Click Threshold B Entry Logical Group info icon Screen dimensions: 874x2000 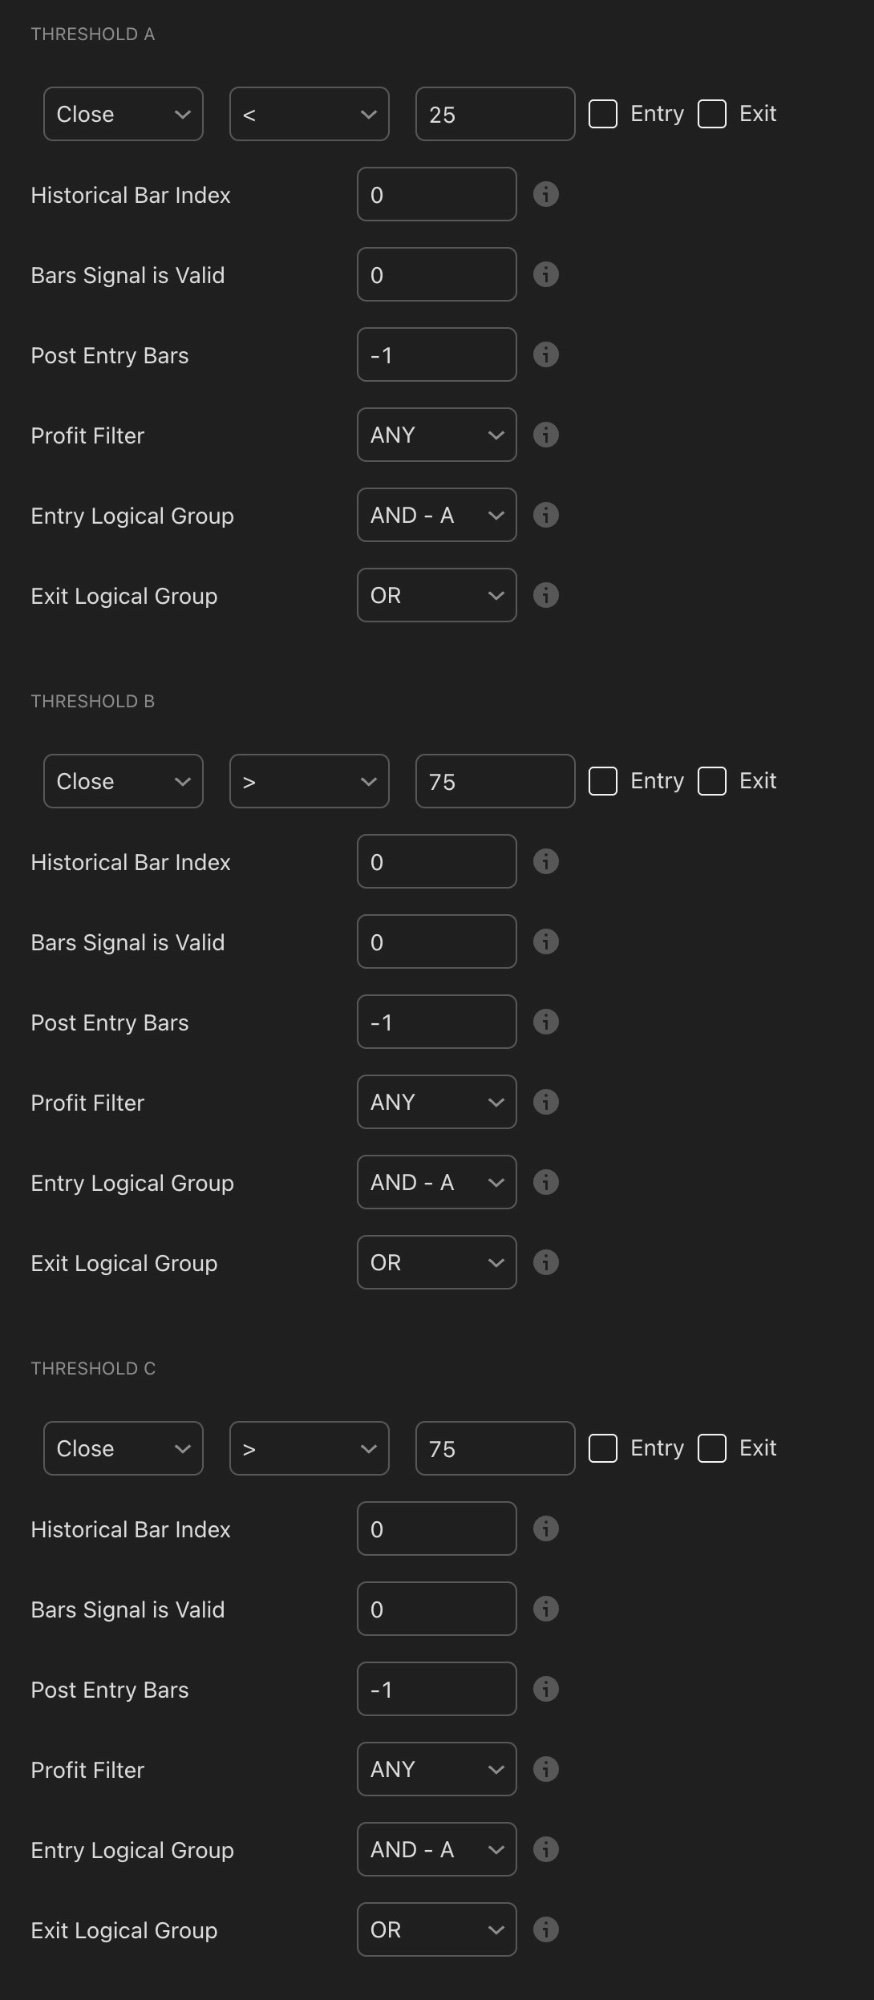pyautogui.click(x=546, y=1181)
